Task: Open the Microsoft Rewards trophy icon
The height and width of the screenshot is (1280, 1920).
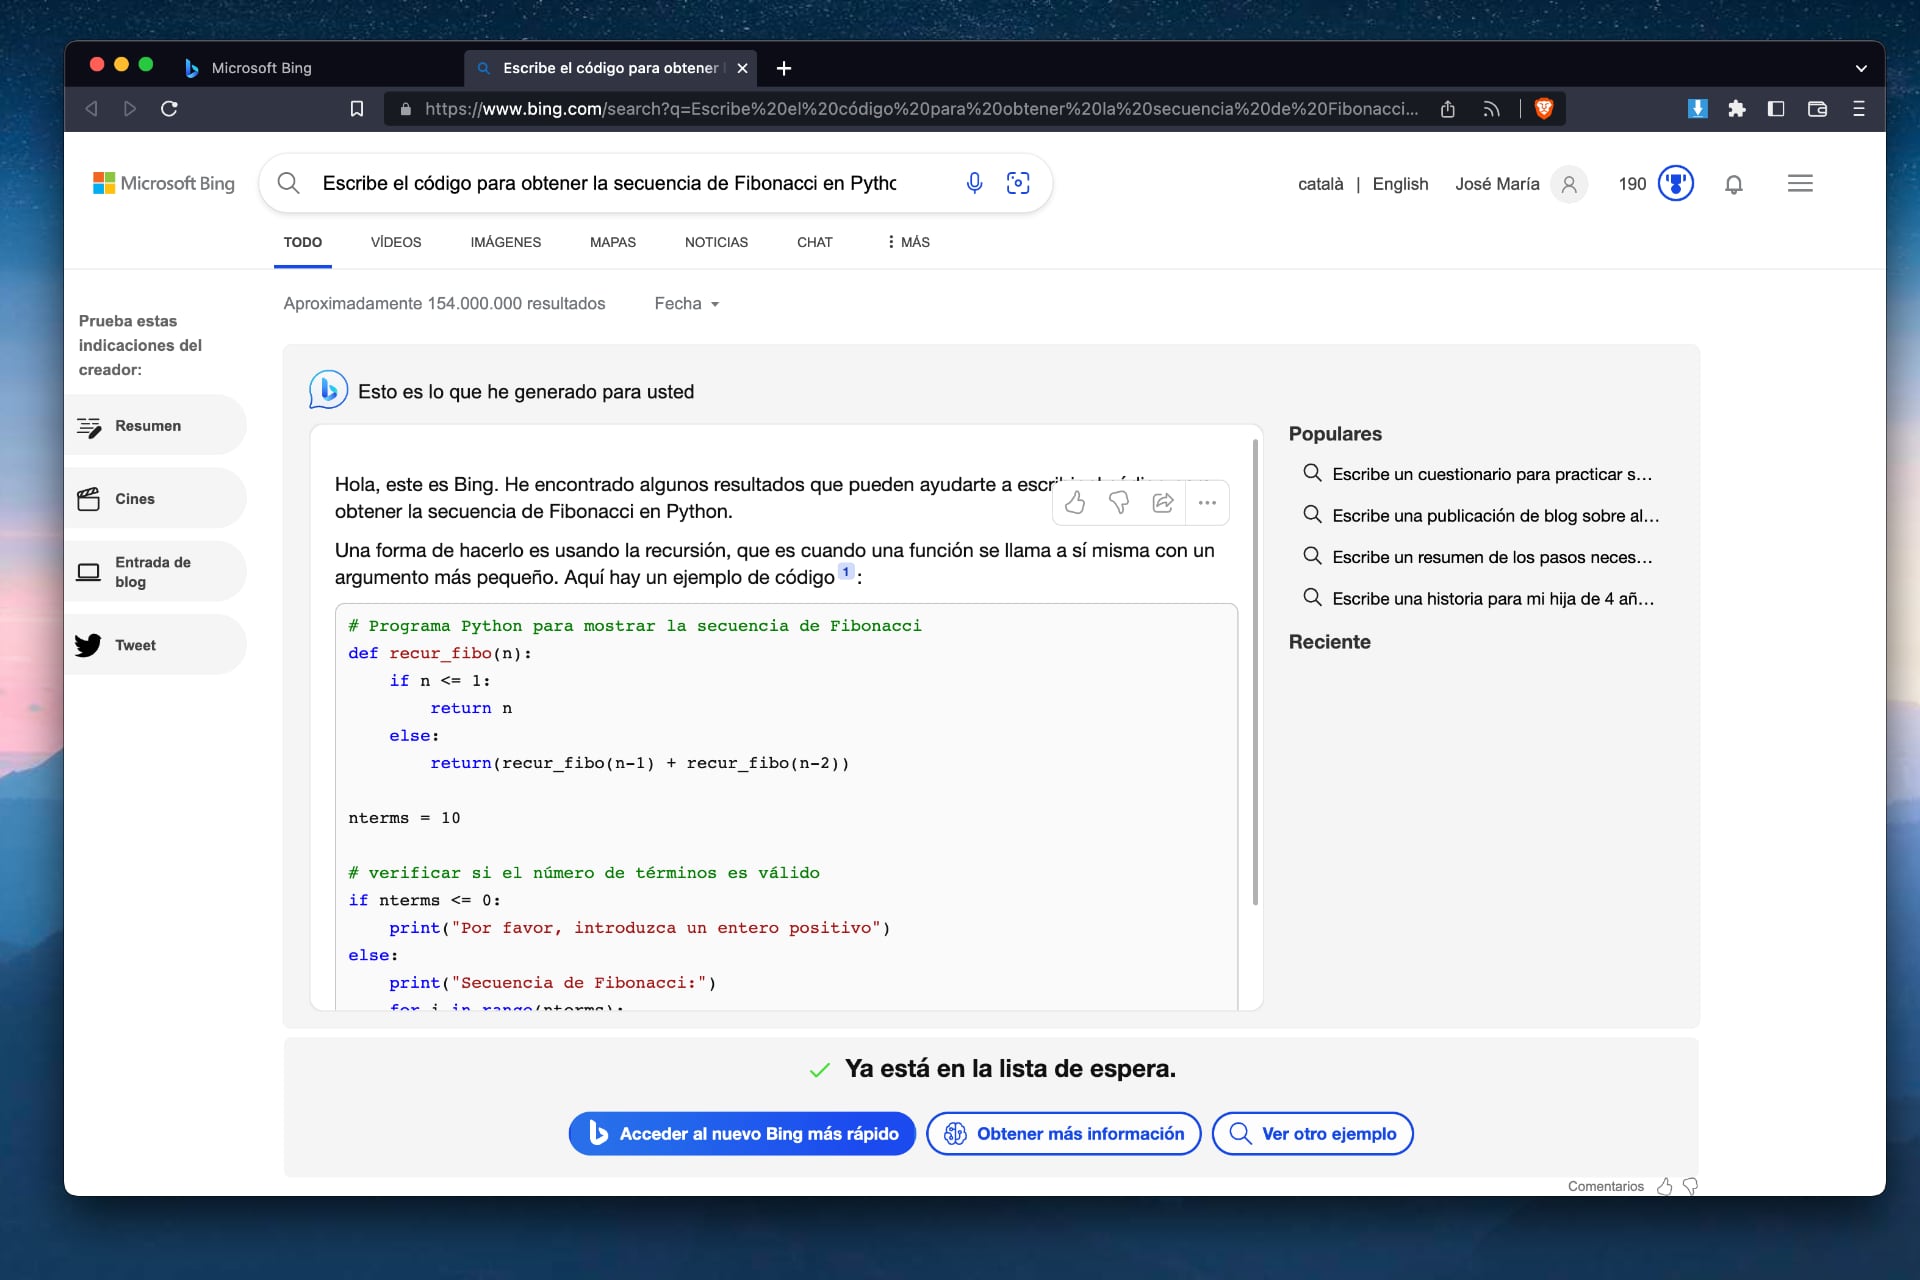Action: click(1676, 183)
